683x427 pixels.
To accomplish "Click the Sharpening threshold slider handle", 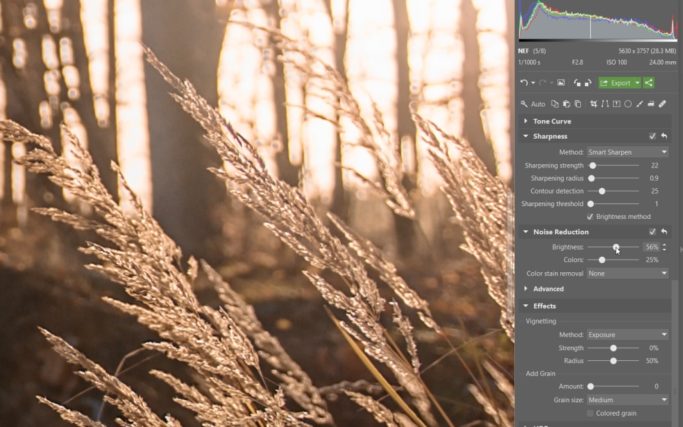I will pos(591,204).
